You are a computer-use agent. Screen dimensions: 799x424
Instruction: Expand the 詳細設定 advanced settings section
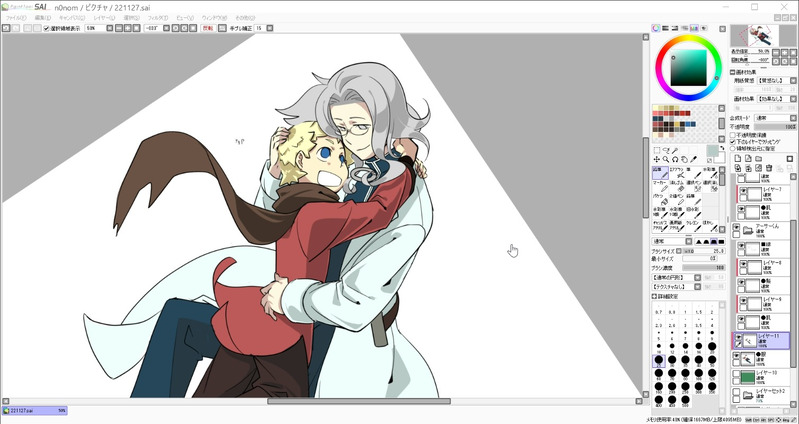tap(655, 296)
